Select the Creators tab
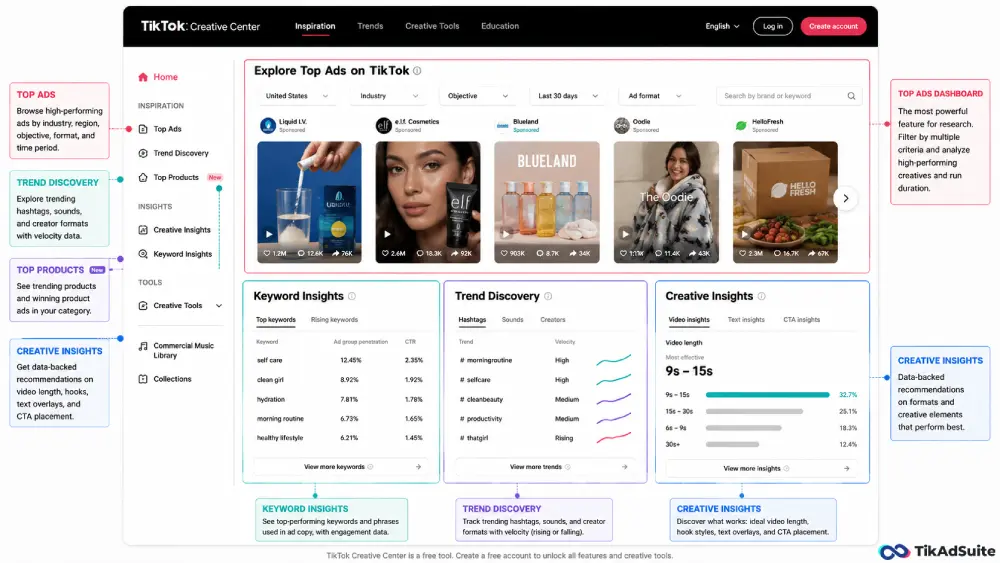 [552, 319]
